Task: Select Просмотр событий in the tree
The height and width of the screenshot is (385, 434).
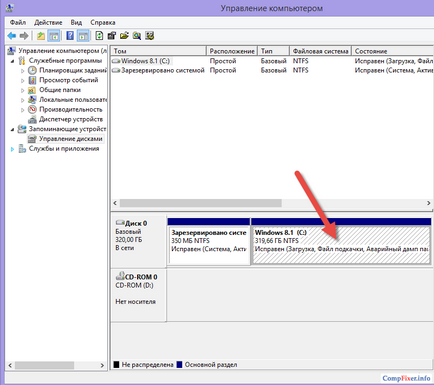Action: tap(69, 80)
